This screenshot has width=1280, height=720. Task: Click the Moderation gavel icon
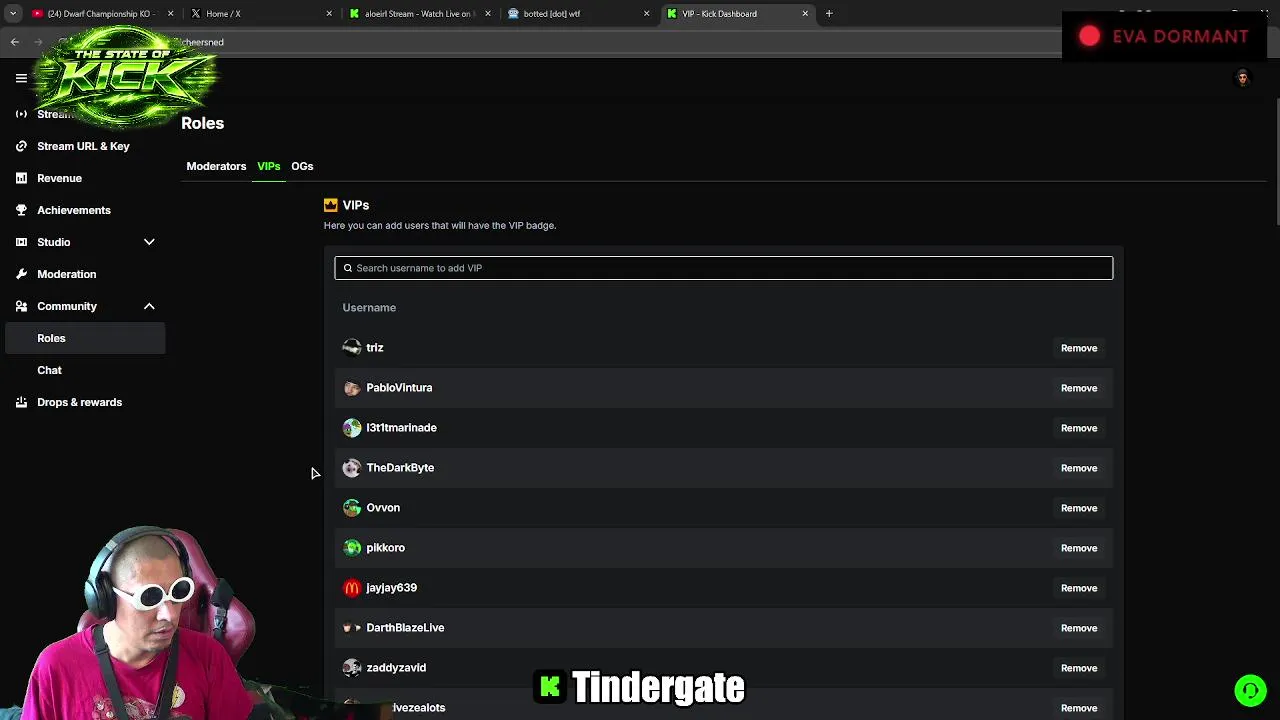(21, 274)
